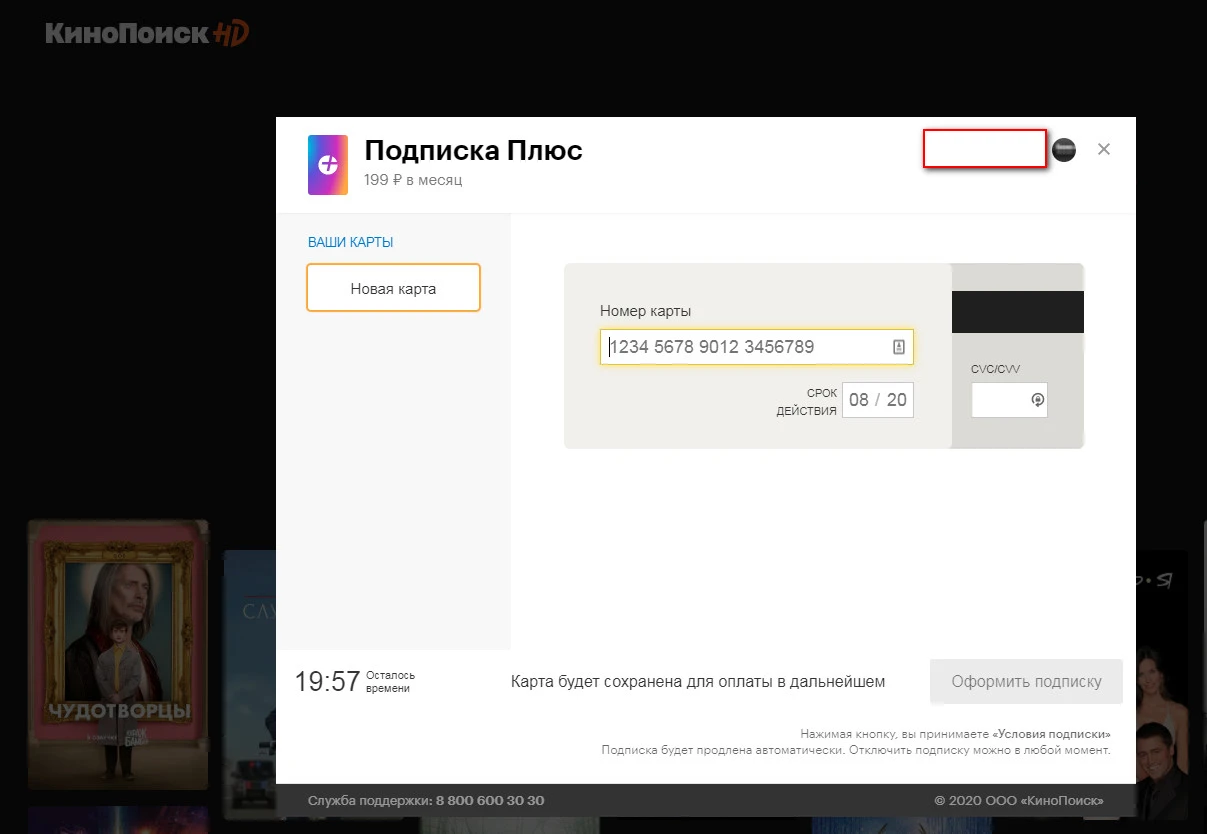Close the subscription dialog with X

point(1104,149)
